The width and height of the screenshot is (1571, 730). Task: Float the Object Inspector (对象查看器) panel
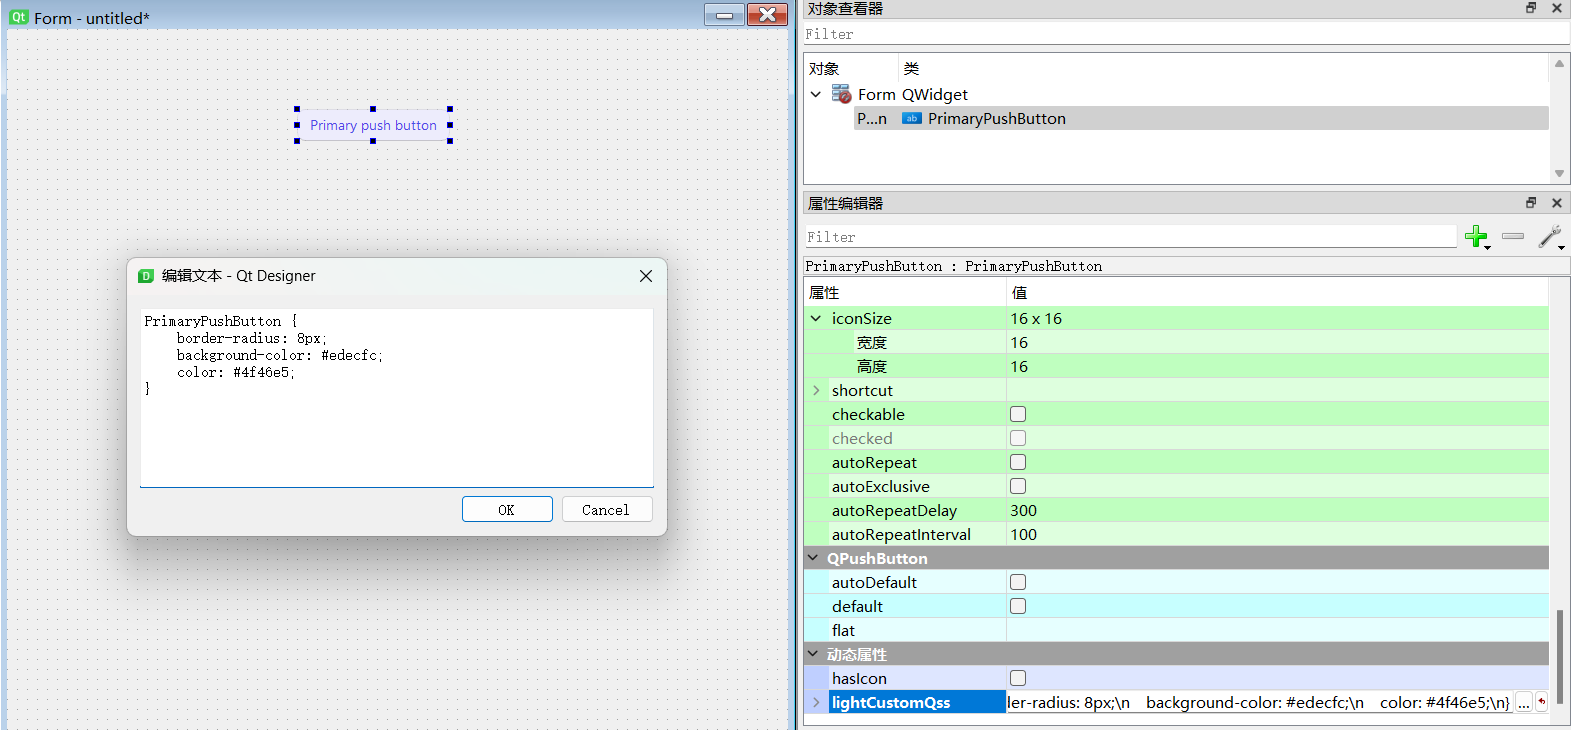[1531, 8]
